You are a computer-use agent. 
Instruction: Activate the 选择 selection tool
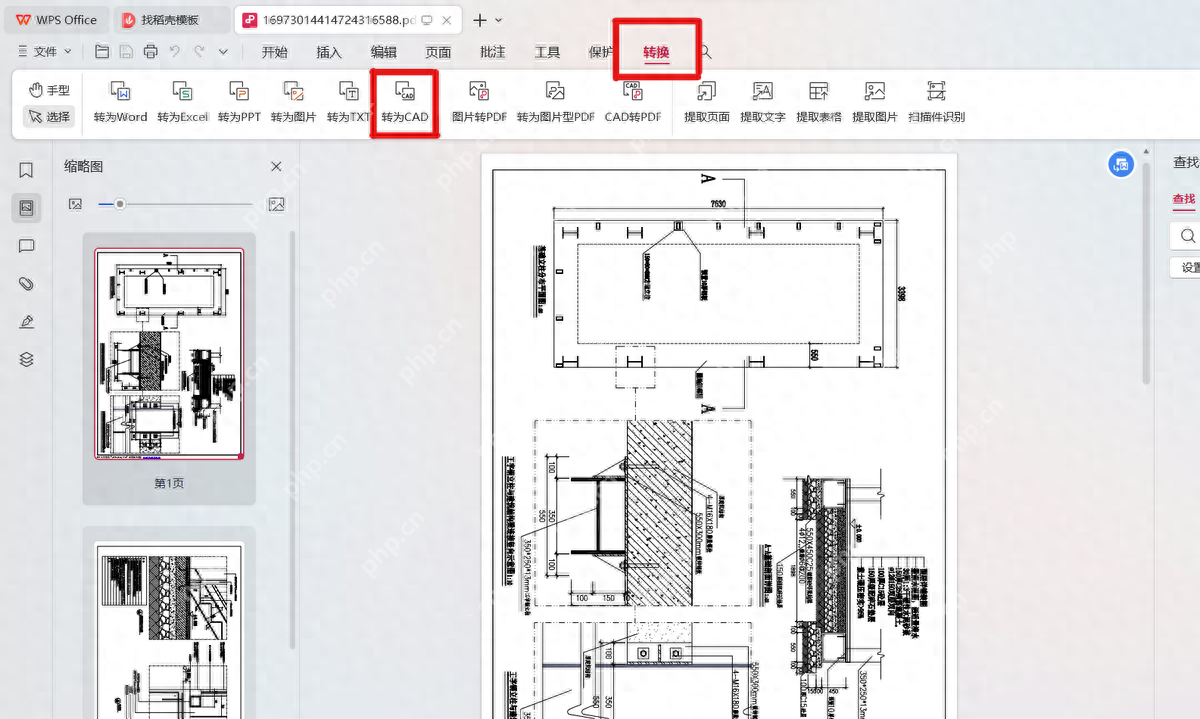(49, 117)
